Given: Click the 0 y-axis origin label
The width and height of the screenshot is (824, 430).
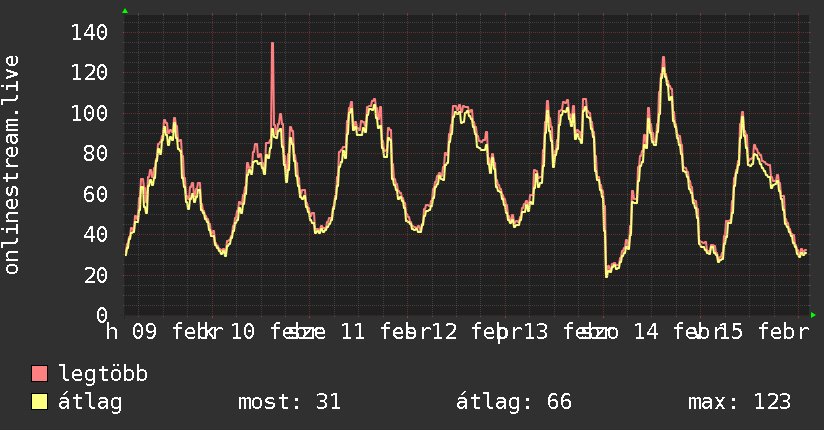Looking at the screenshot, I should [102, 315].
